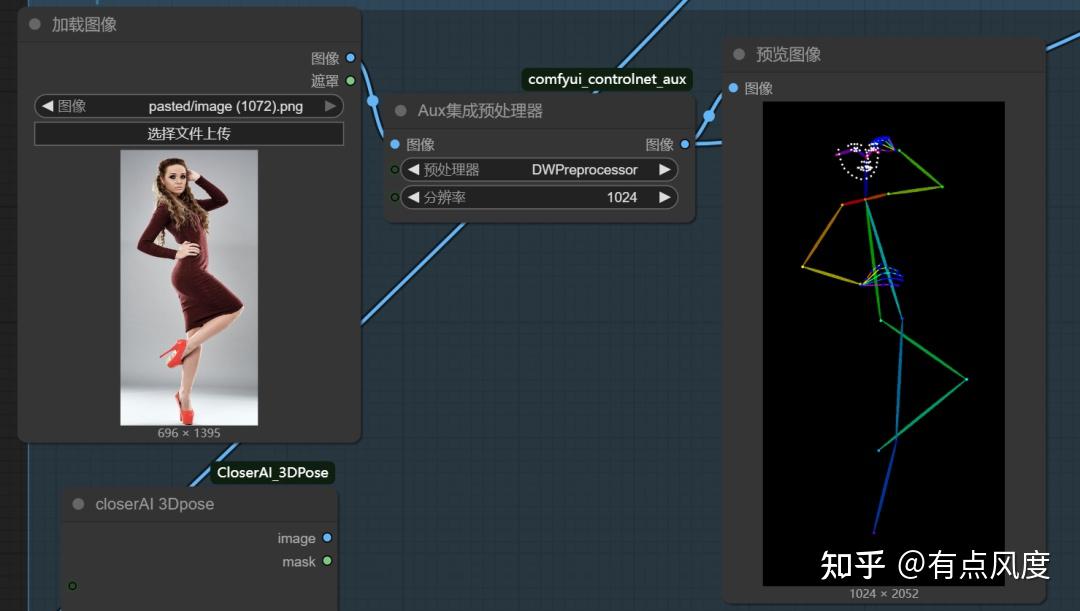Click the 图像 output dot on Aux集成预处理器

684,144
